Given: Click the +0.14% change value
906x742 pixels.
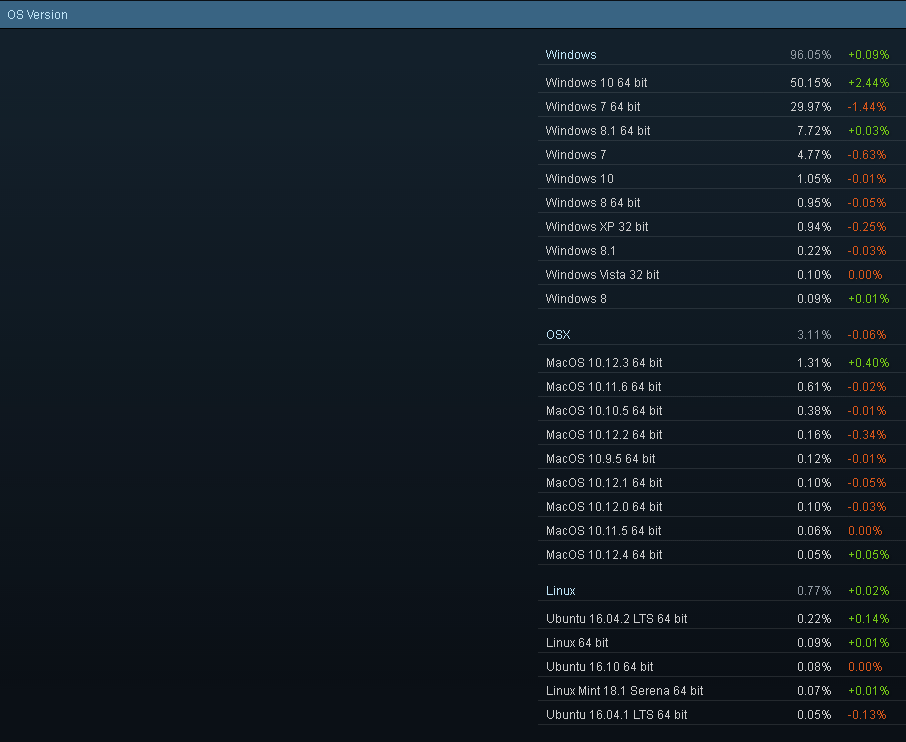Looking at the screenshot, I should click(868, 619).
